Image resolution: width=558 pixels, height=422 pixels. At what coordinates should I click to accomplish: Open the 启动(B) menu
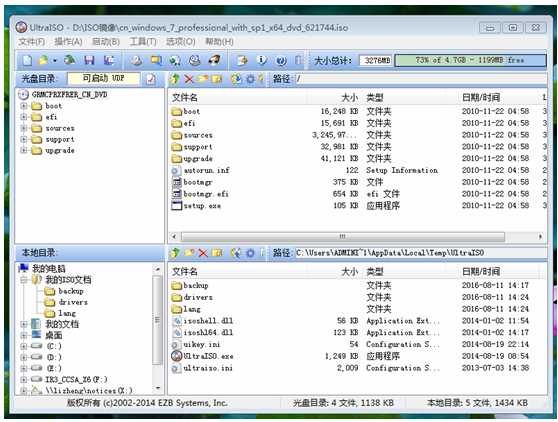pyautogui.click(x=106, y=42)
